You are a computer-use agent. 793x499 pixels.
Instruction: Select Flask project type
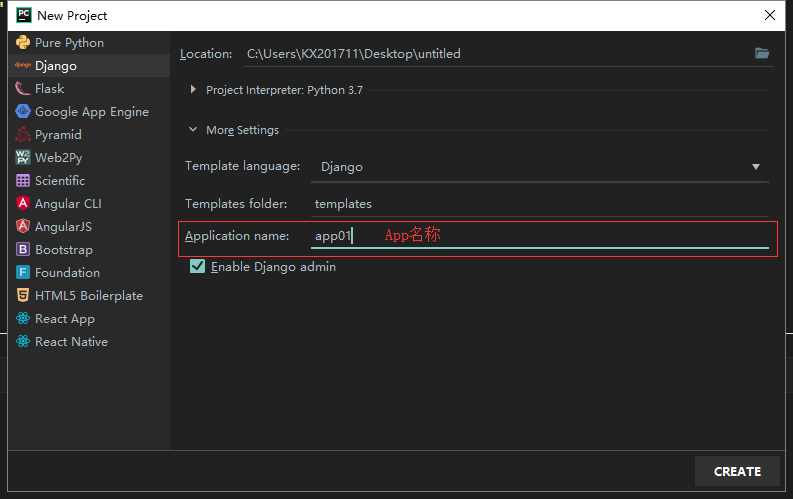(89, 88)
